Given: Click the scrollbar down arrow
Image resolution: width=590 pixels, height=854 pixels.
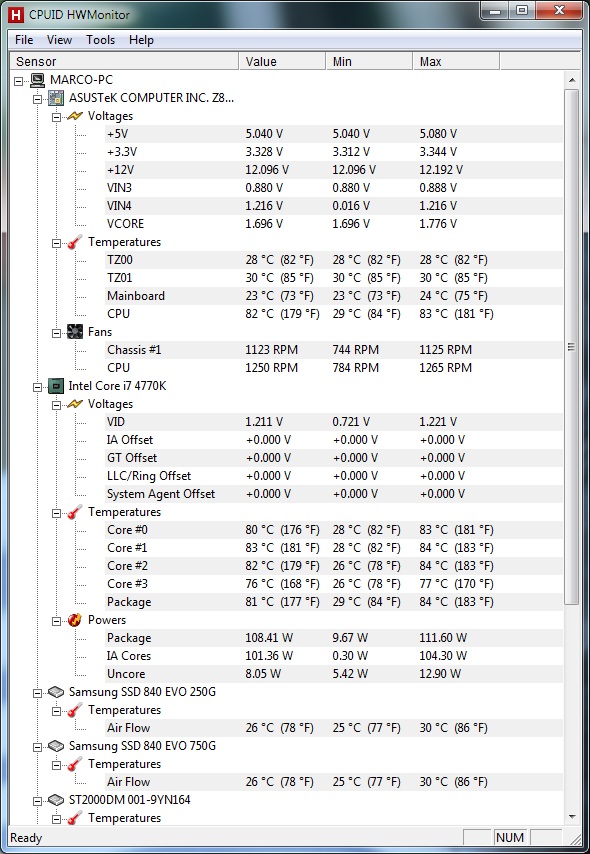Looking at the screenshot, I should pyautogui.click(x=571, y=816).
